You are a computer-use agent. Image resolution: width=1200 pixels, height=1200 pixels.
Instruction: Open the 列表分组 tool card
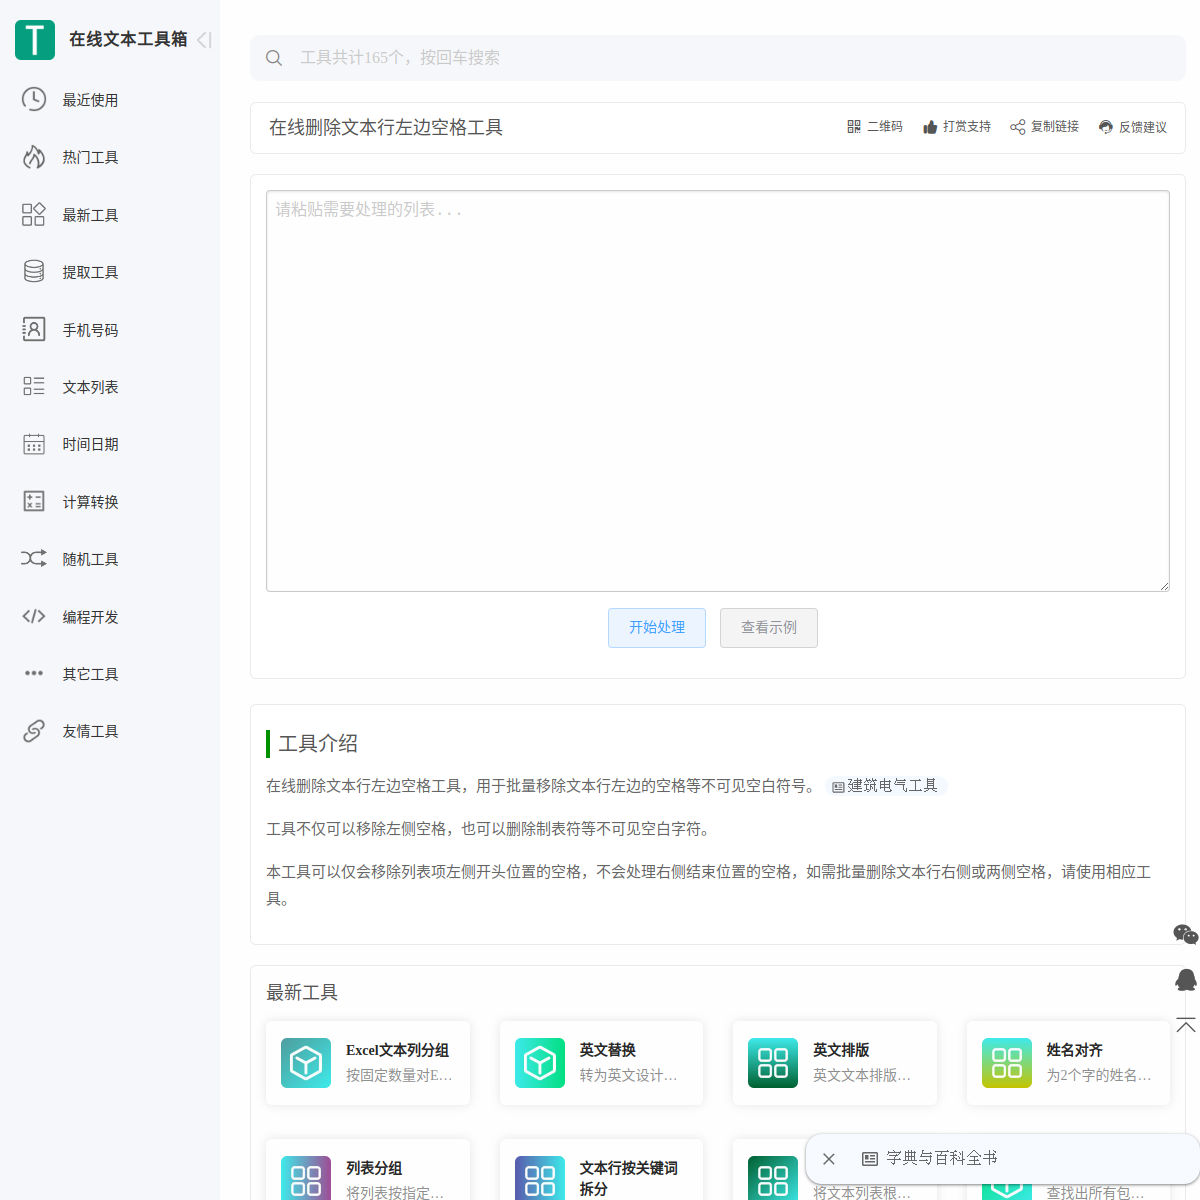pos(368,1170)
